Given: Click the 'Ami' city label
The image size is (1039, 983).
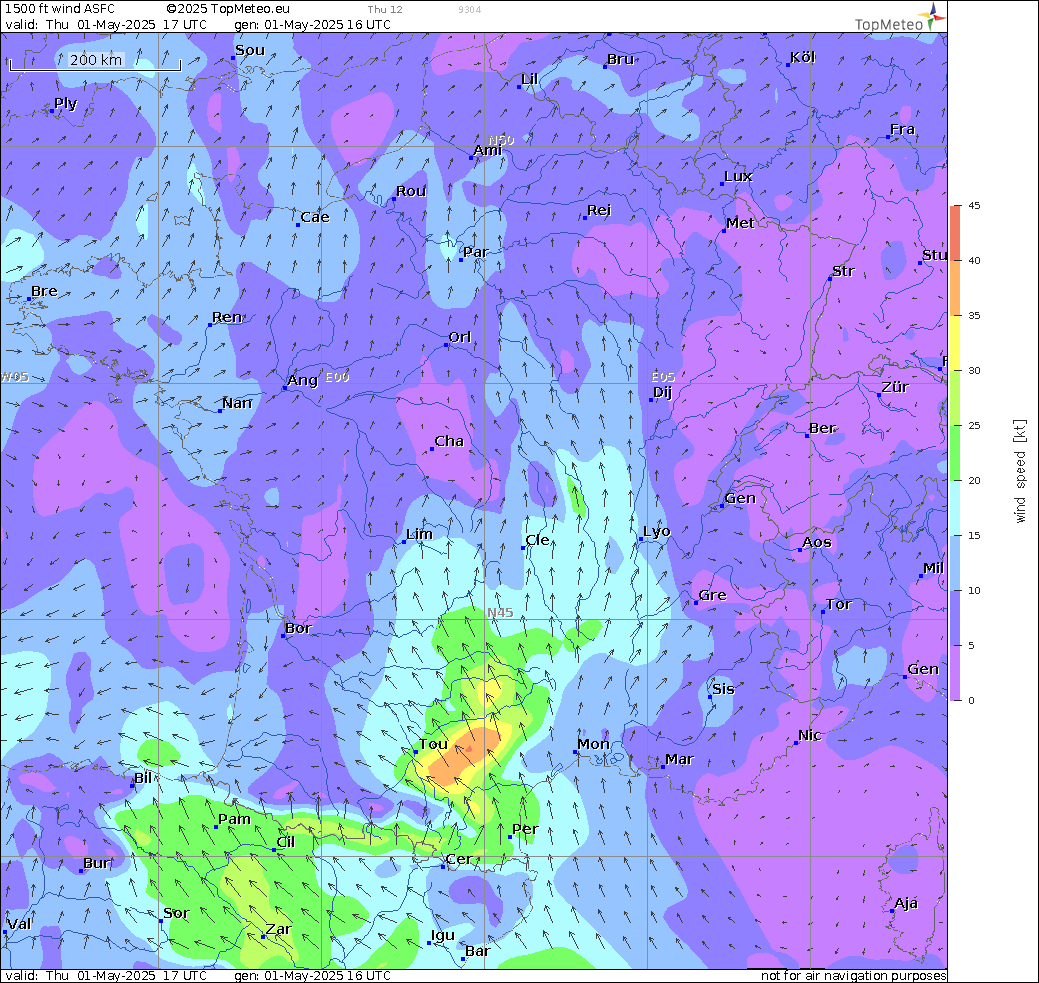Looking at the screenshot, I should (x=488, y=150).
